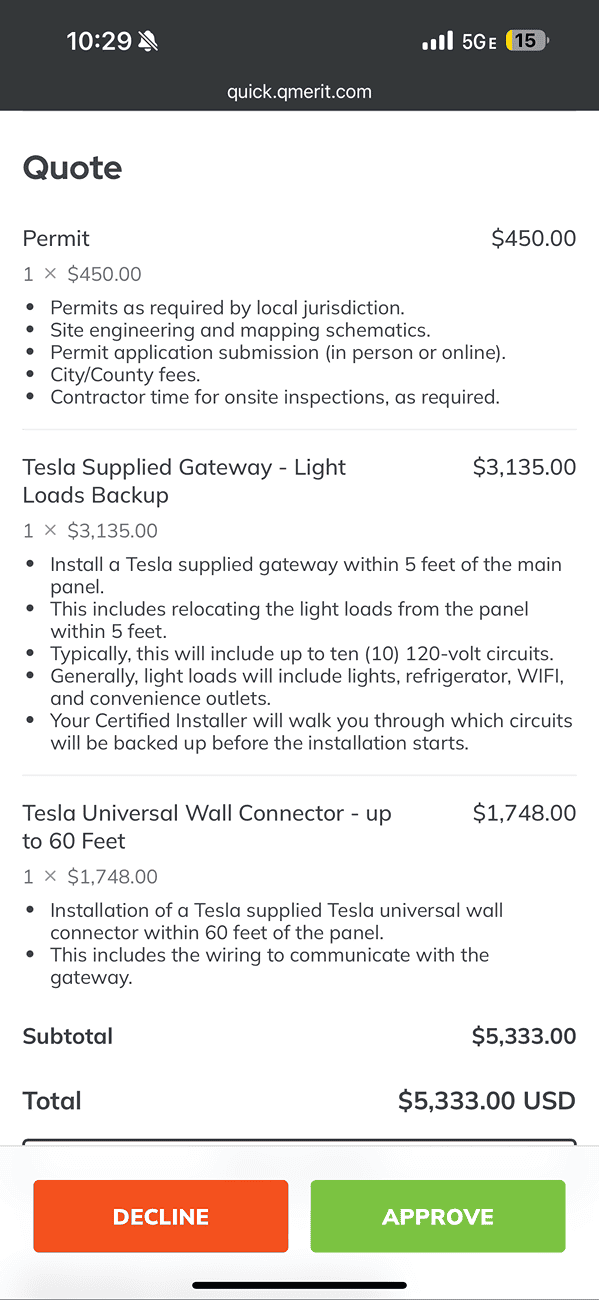The height and width of the screenshot is (1300, 599).
Task: Select Tesla Supplied Gateway line item title
Action: 184,481
